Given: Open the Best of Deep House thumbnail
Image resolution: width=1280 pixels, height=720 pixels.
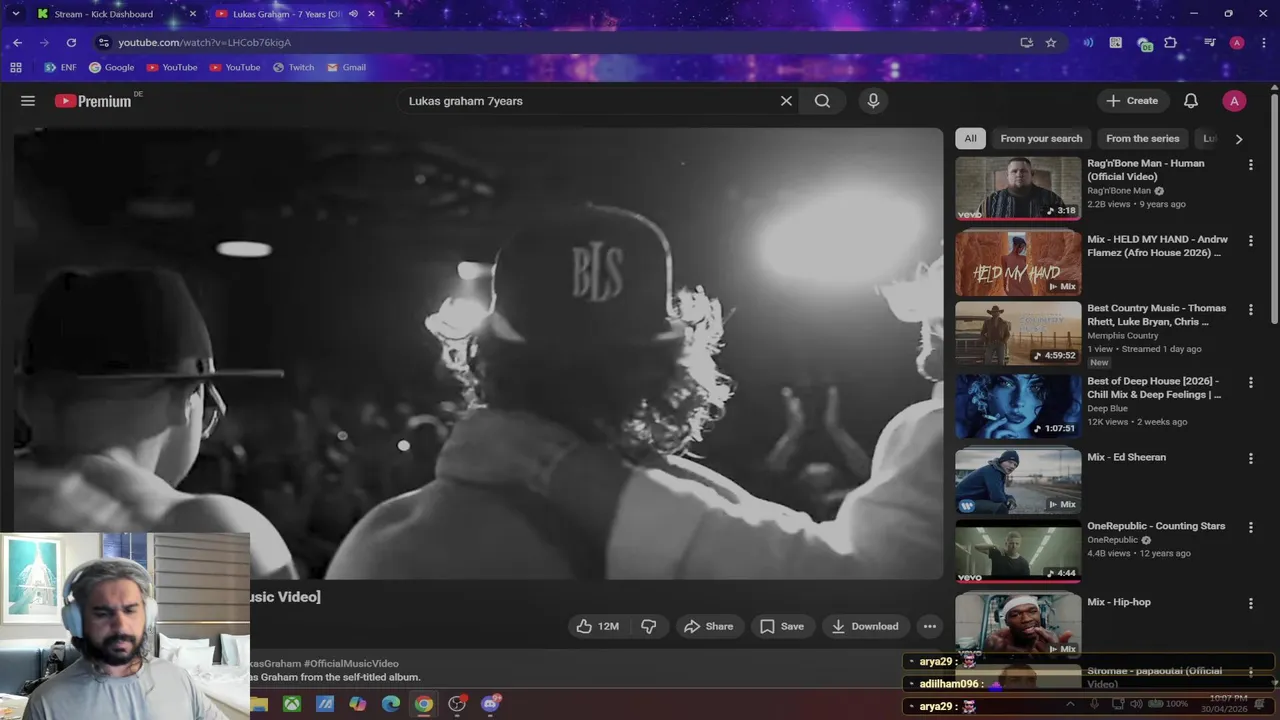Looking at the screenshot, I should click(1018, 406).
